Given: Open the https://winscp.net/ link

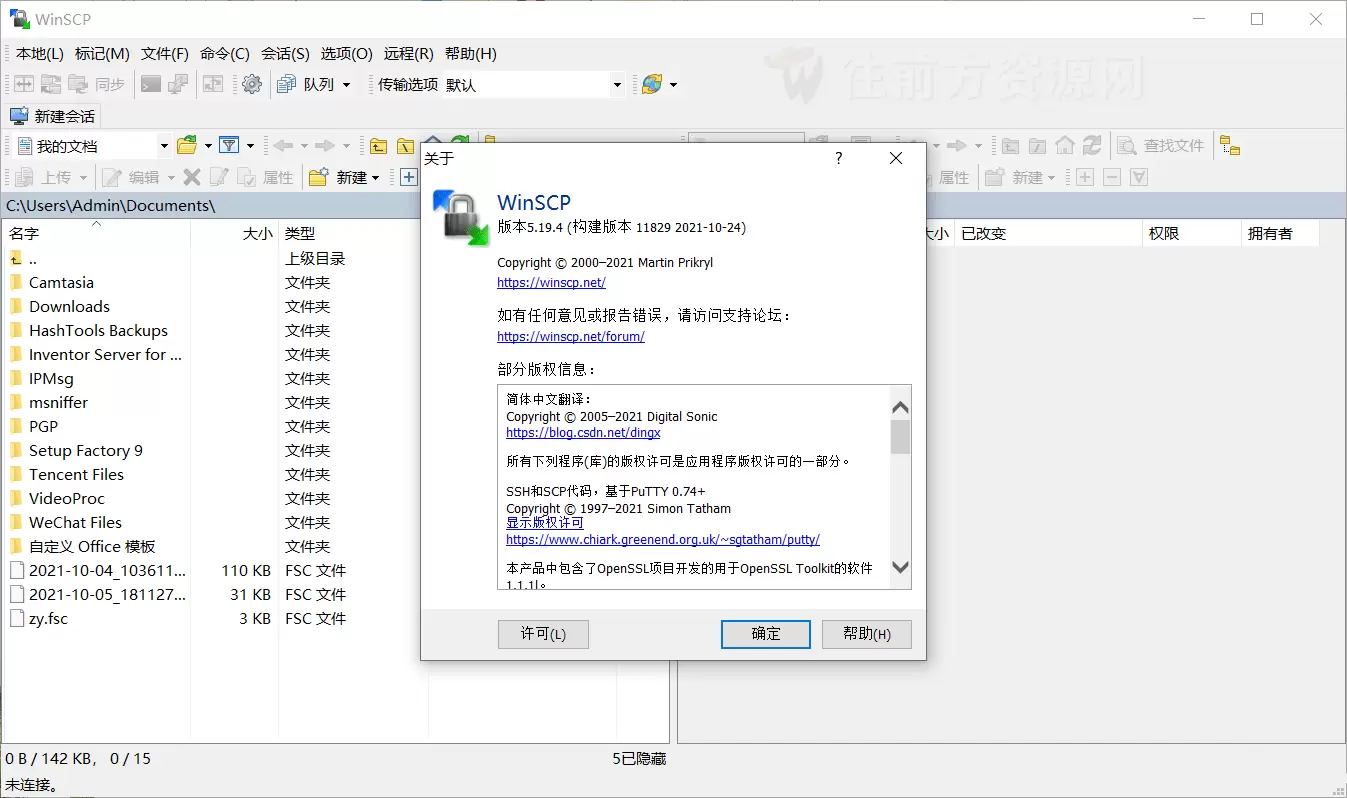Looking at the screenshot, I should (551, 283).
